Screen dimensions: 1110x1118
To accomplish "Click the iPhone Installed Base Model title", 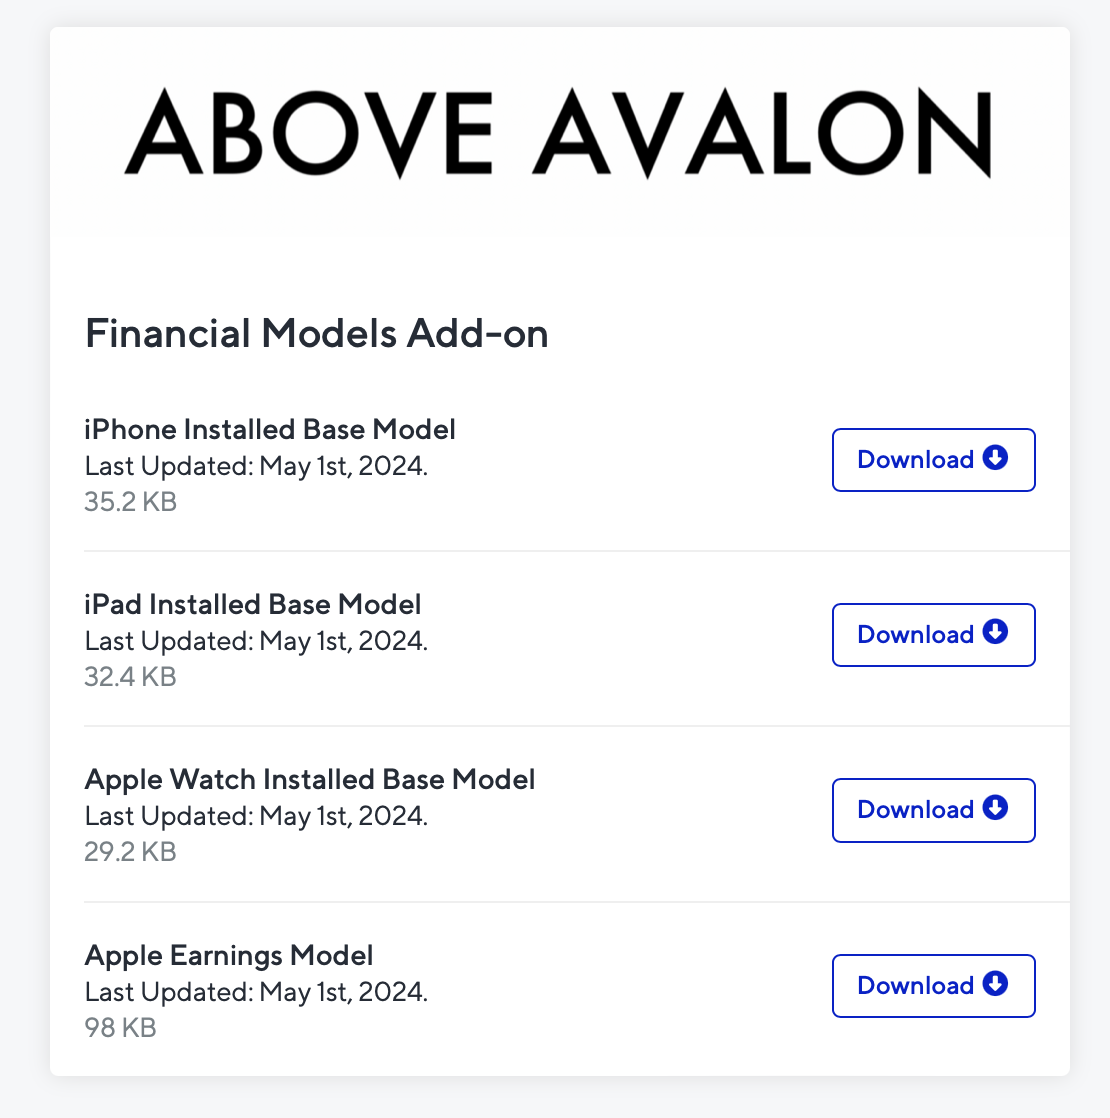I will pos(270,429).
